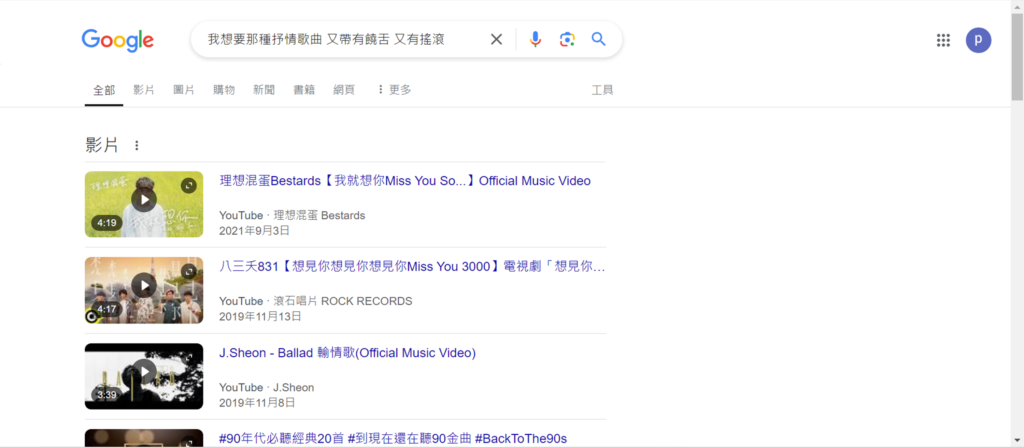This screenshot has width=1024, height=447.
Task: Open 理想混蛋 Miss You So video link
Action: pos(405,181)
